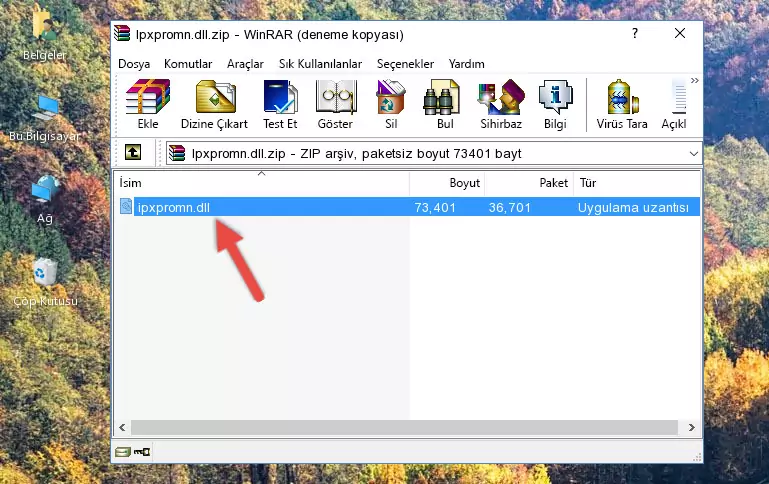This screenshot has width=769, height=484.
Task: Click the scroll left arrow
Action: pos(122,427)
